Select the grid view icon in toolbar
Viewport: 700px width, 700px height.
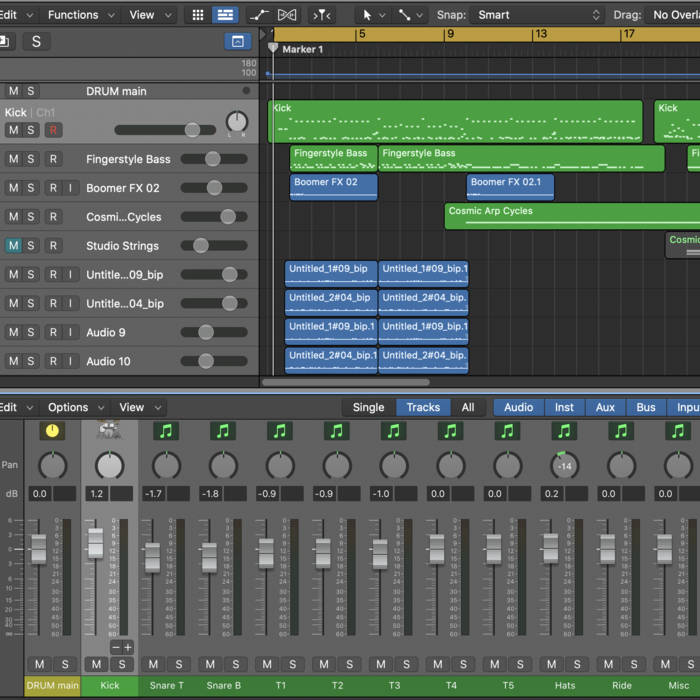[x=198, y=15]
